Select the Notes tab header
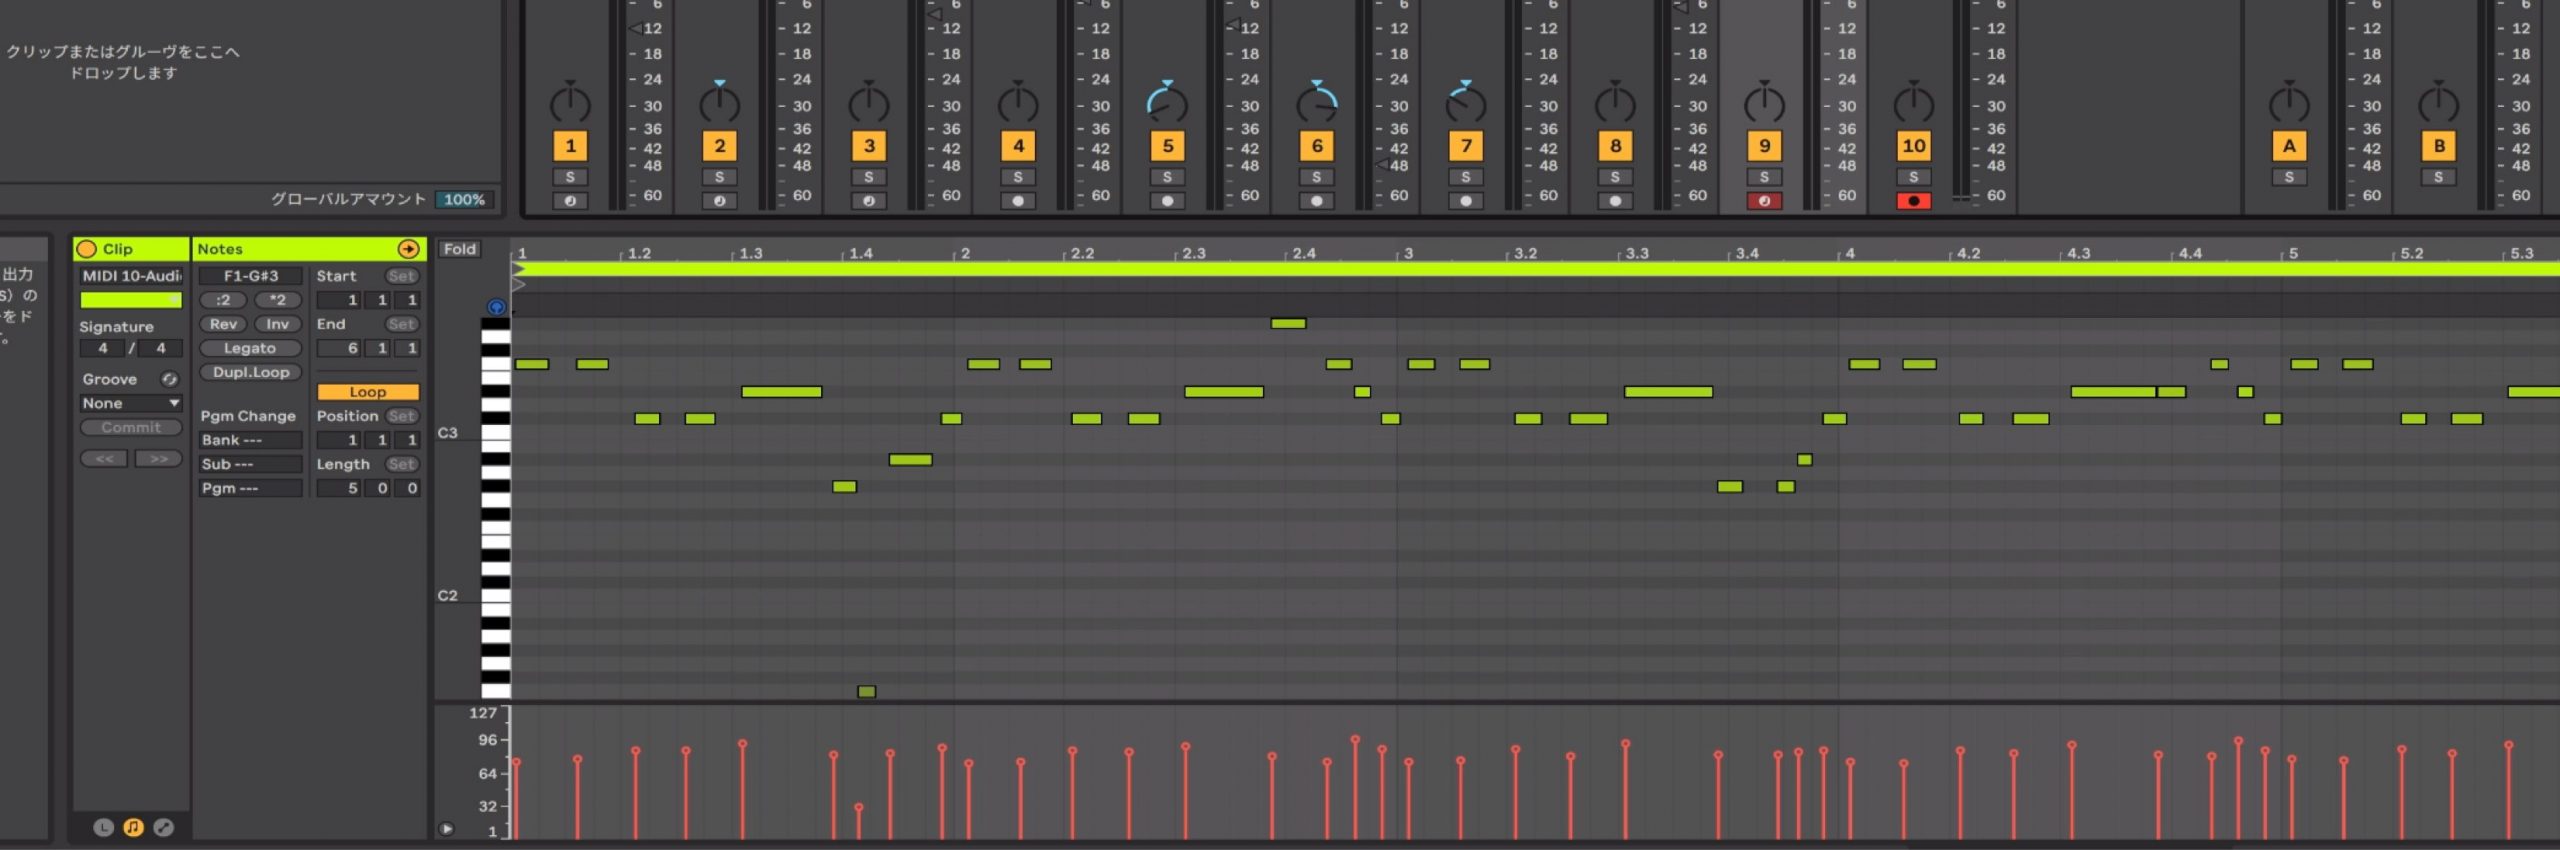2560x850 pixels. [309, 249]
